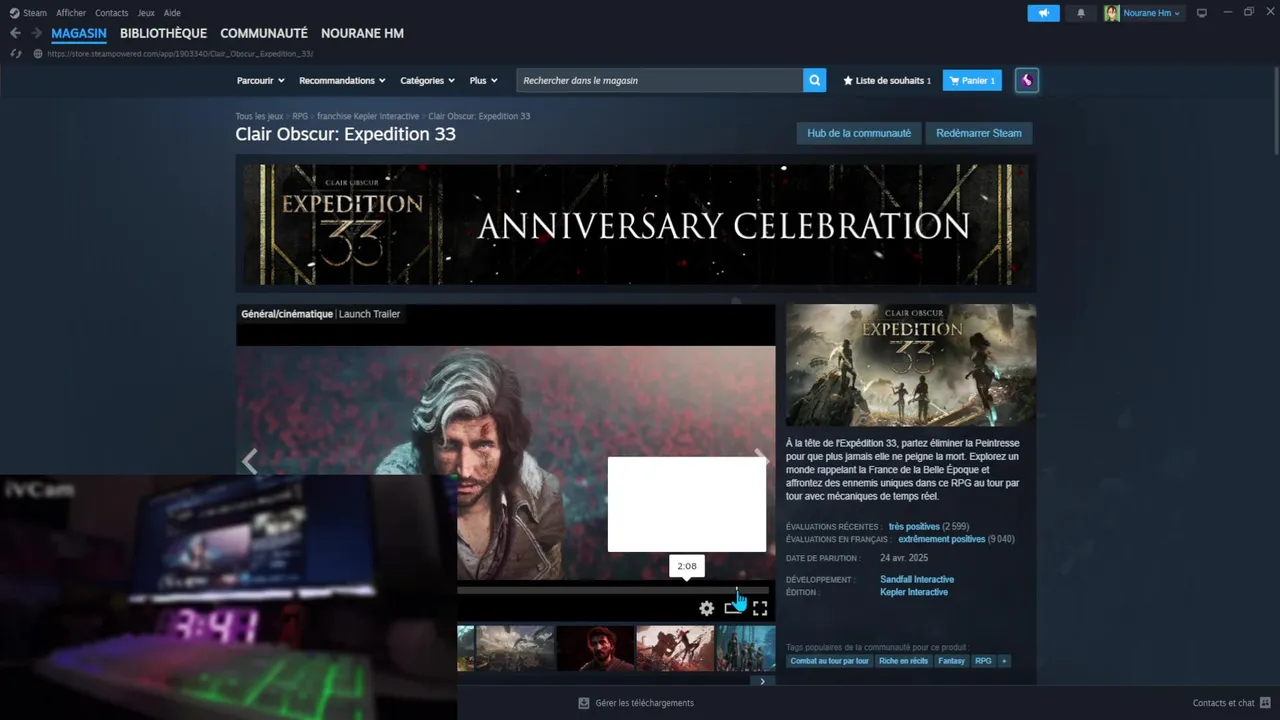Click the Tous les jeux breadcrumb
The image size is (1280, 720).
pos(259,116)
